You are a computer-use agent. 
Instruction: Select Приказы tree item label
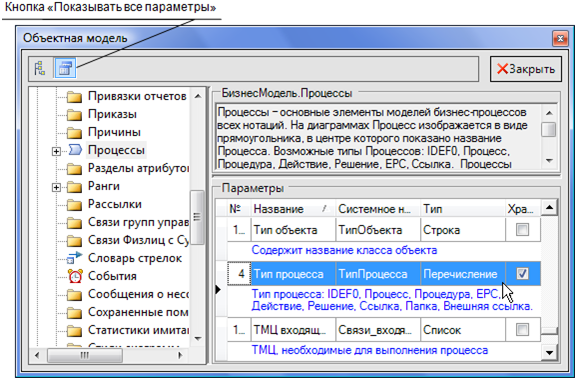(112, 114)
